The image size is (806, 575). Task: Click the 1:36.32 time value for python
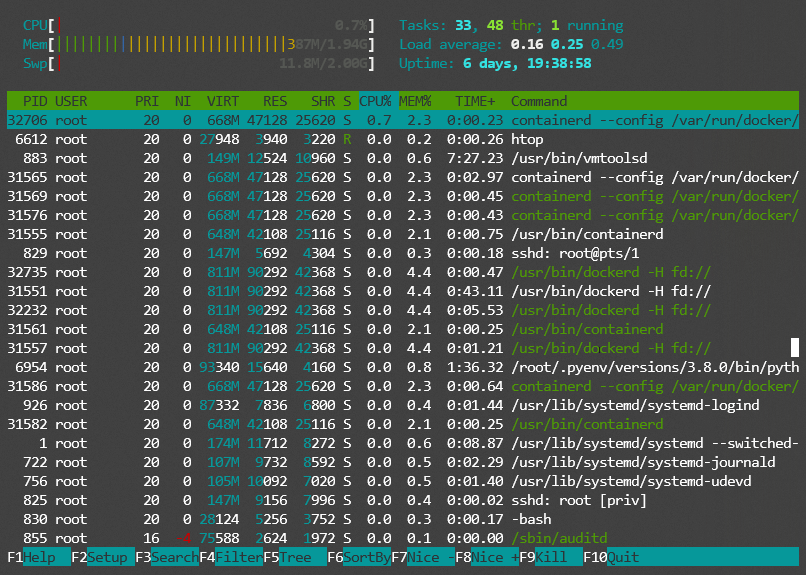tap(475, 367)
